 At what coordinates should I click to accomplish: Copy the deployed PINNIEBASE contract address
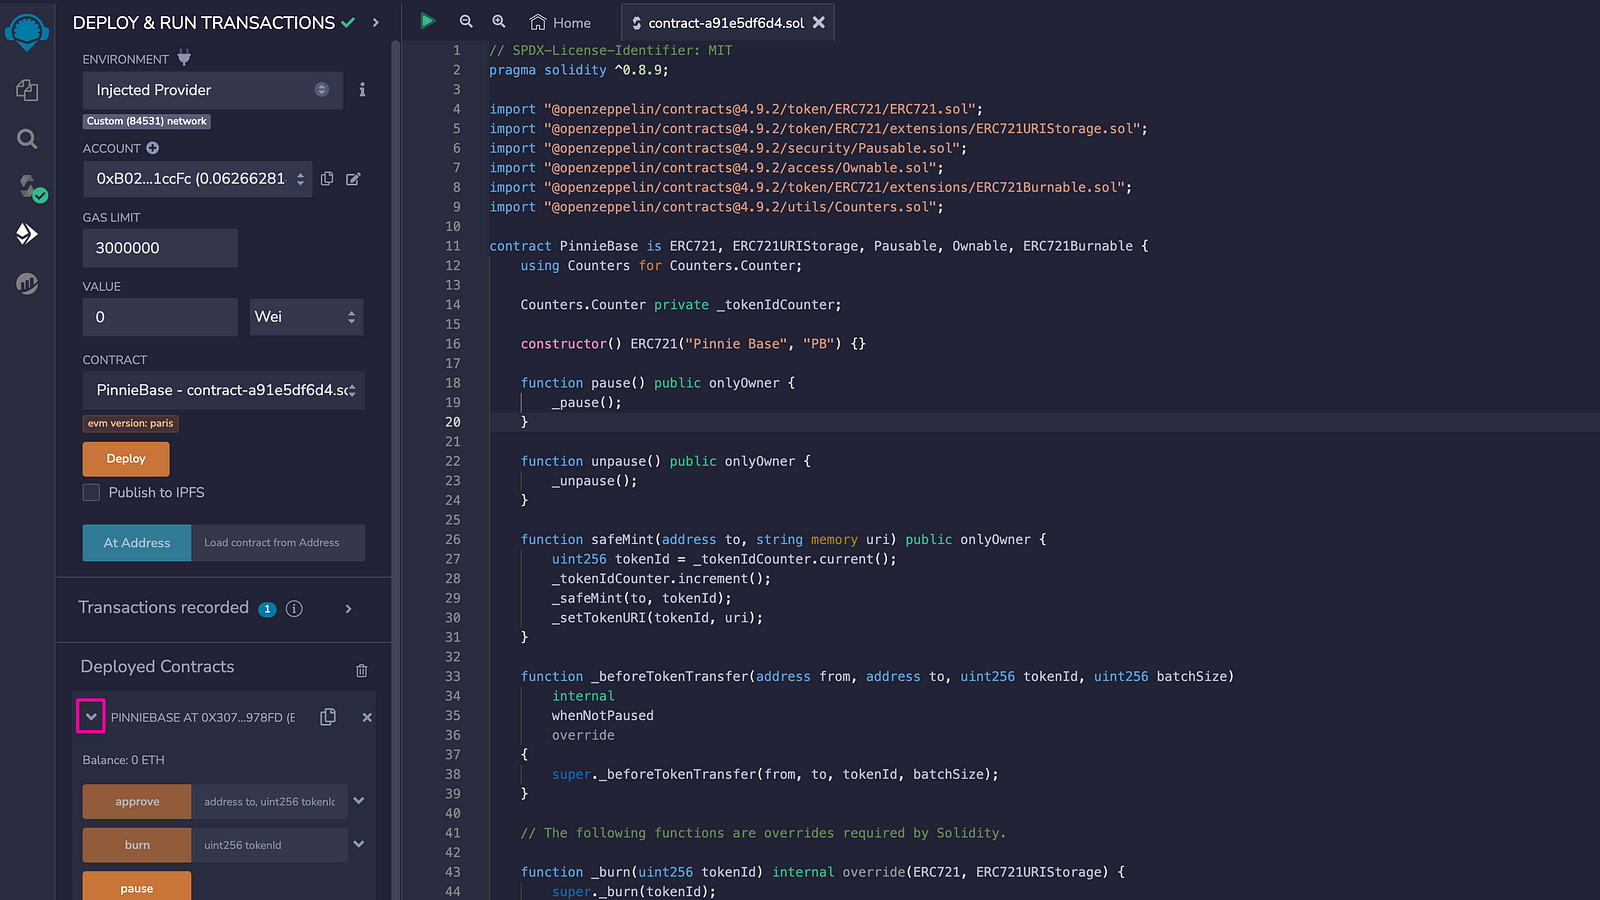pyautogui.click(x=328, y=717)
